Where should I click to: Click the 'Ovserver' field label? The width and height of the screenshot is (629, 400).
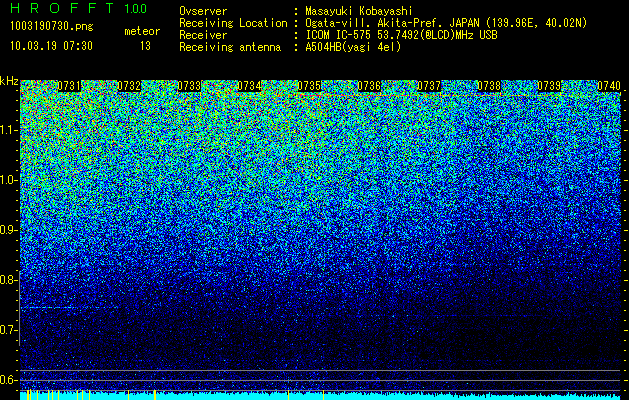[x=203, y=11]
